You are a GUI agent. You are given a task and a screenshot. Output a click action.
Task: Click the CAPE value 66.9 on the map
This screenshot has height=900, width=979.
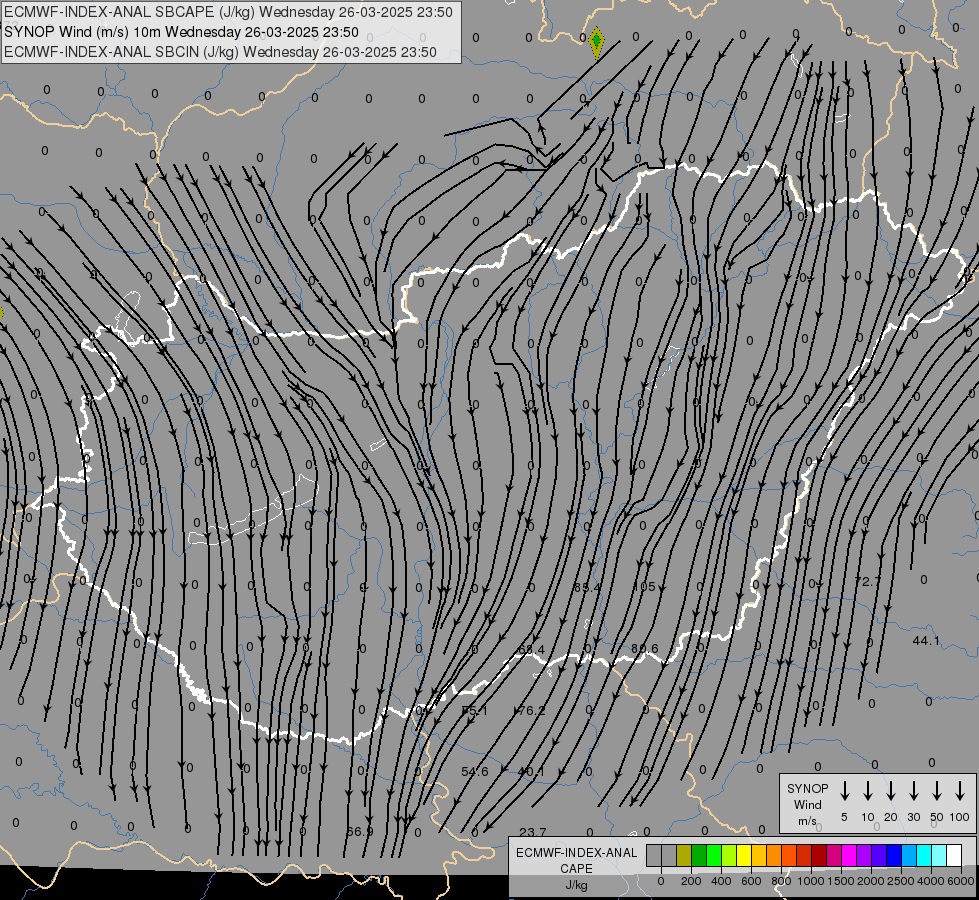click(x=360, y=831)
